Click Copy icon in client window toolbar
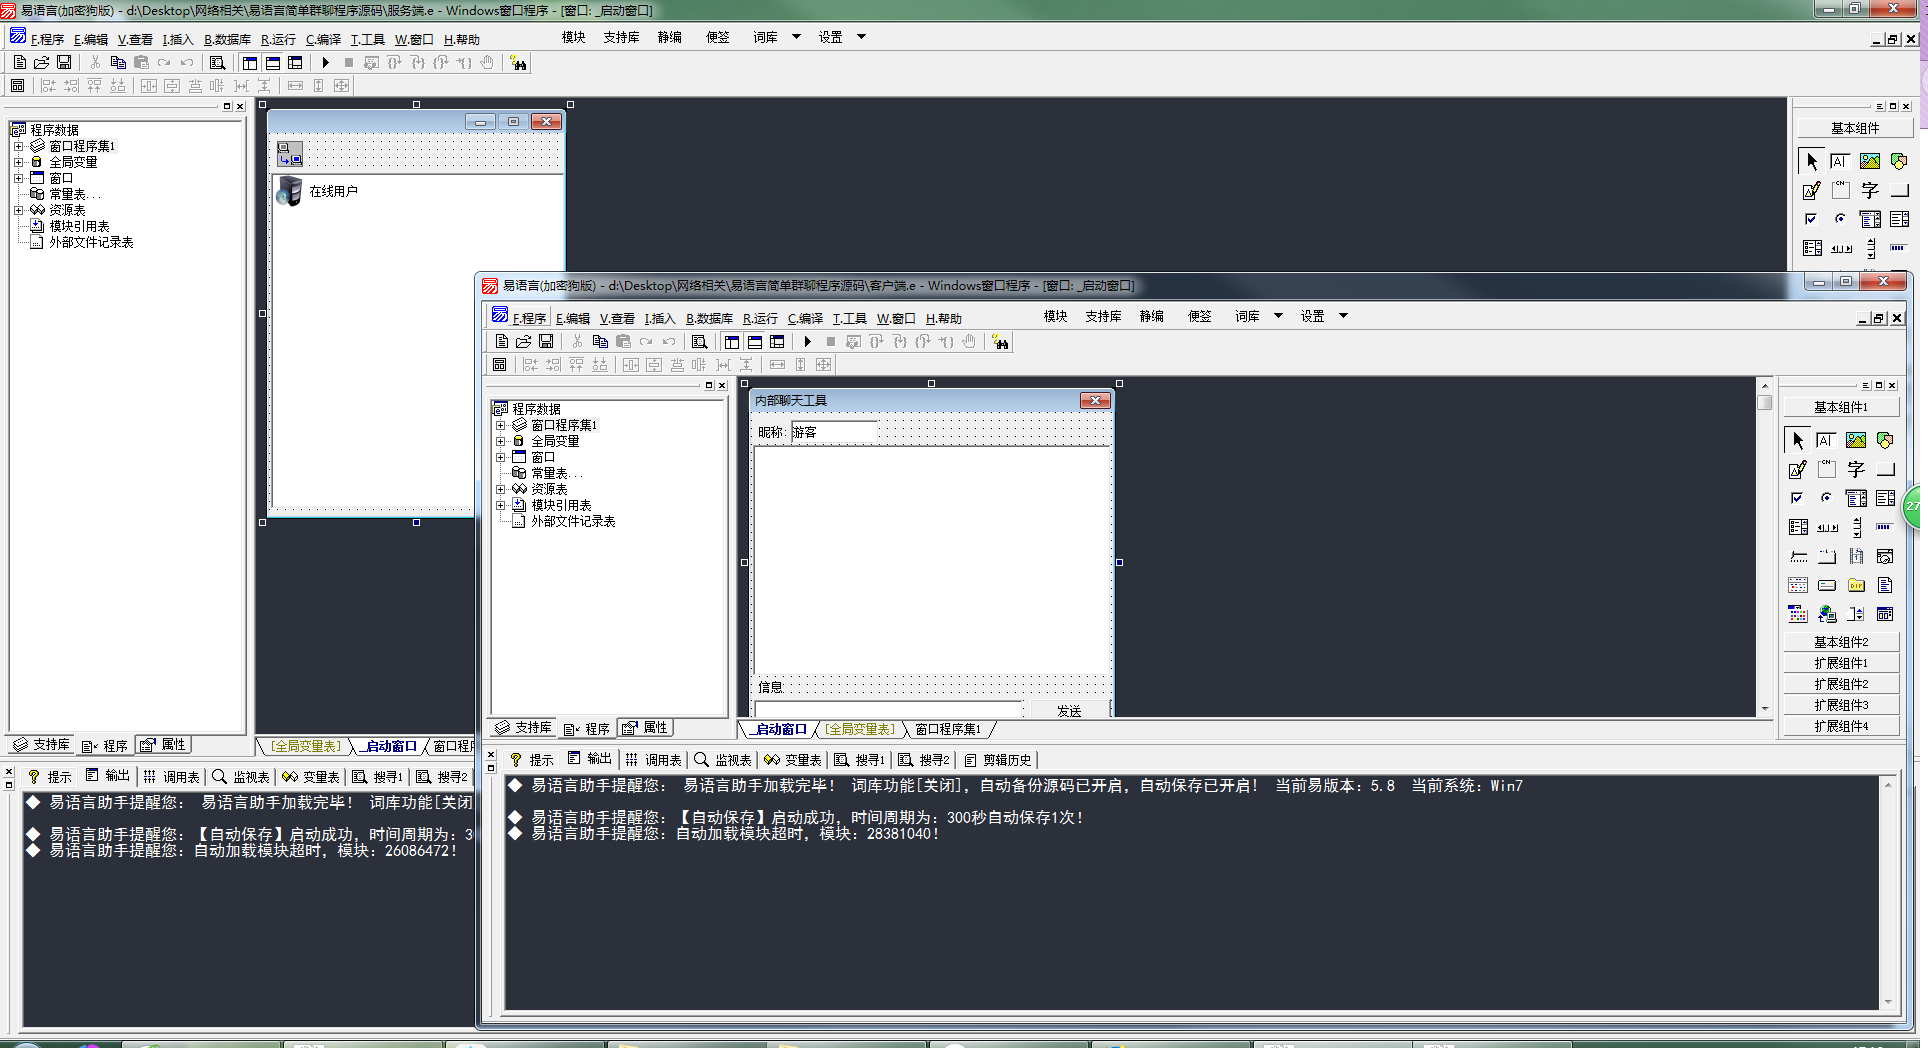The height and width of the screenshot is (1048, 1928). coord(600,342)
